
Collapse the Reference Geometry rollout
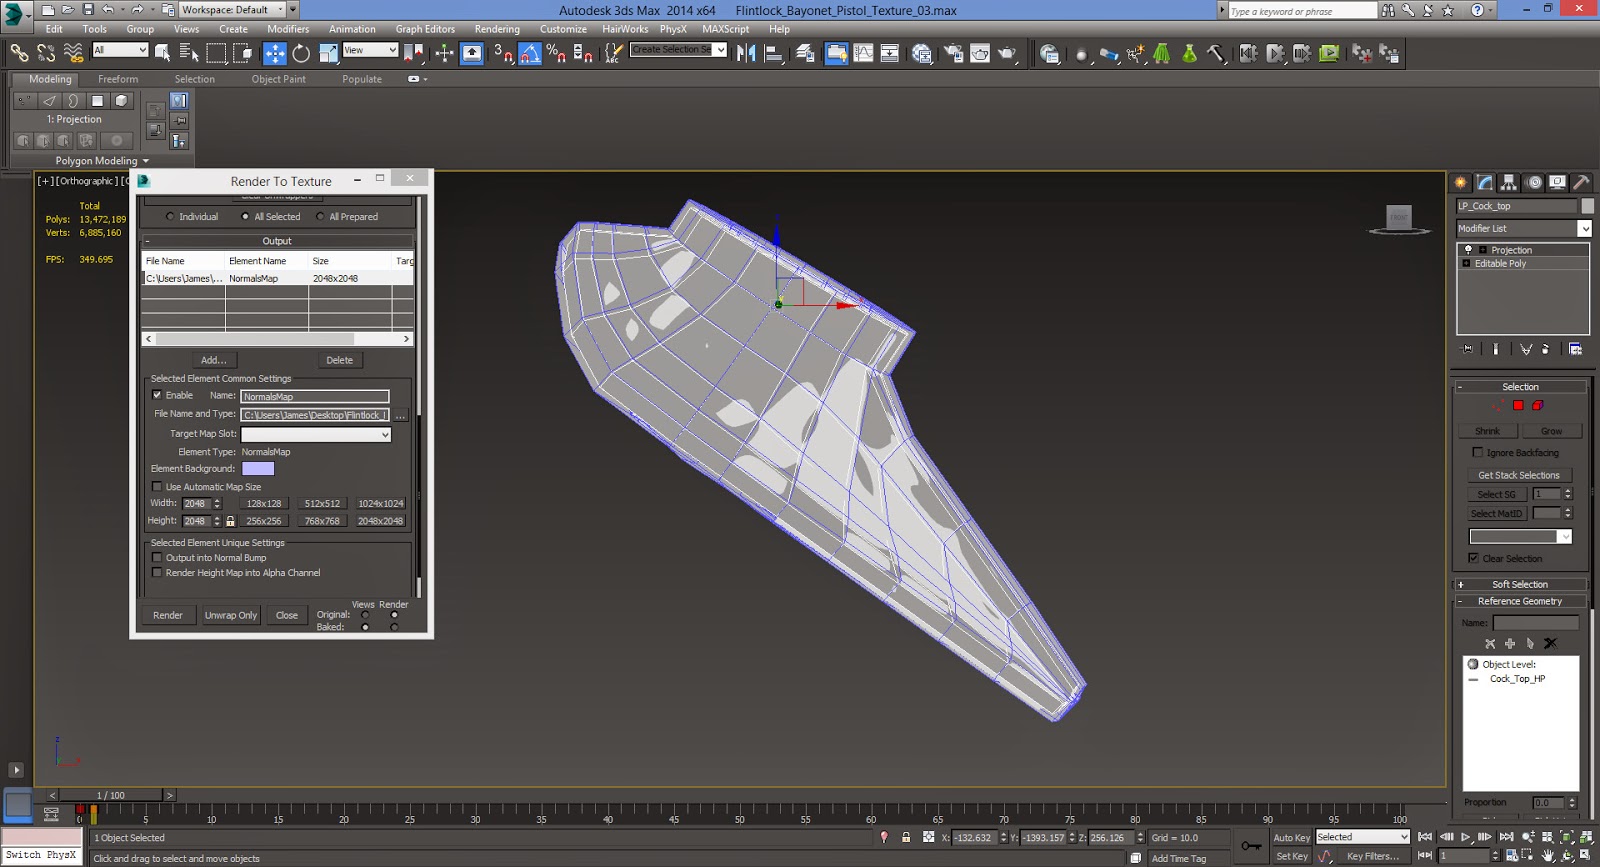[1520, 601]
